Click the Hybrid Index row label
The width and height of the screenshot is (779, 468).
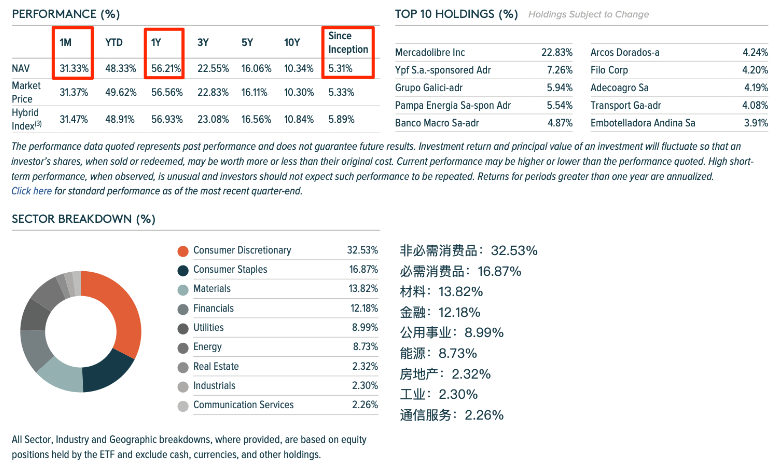pos(26,119)
